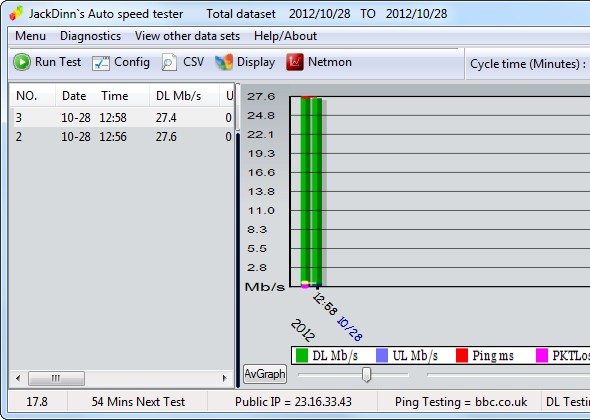Click the UL Mb/s legend text
Viewport: 590px width, 420px height.
pyautogui.click(x=415, y=356)
